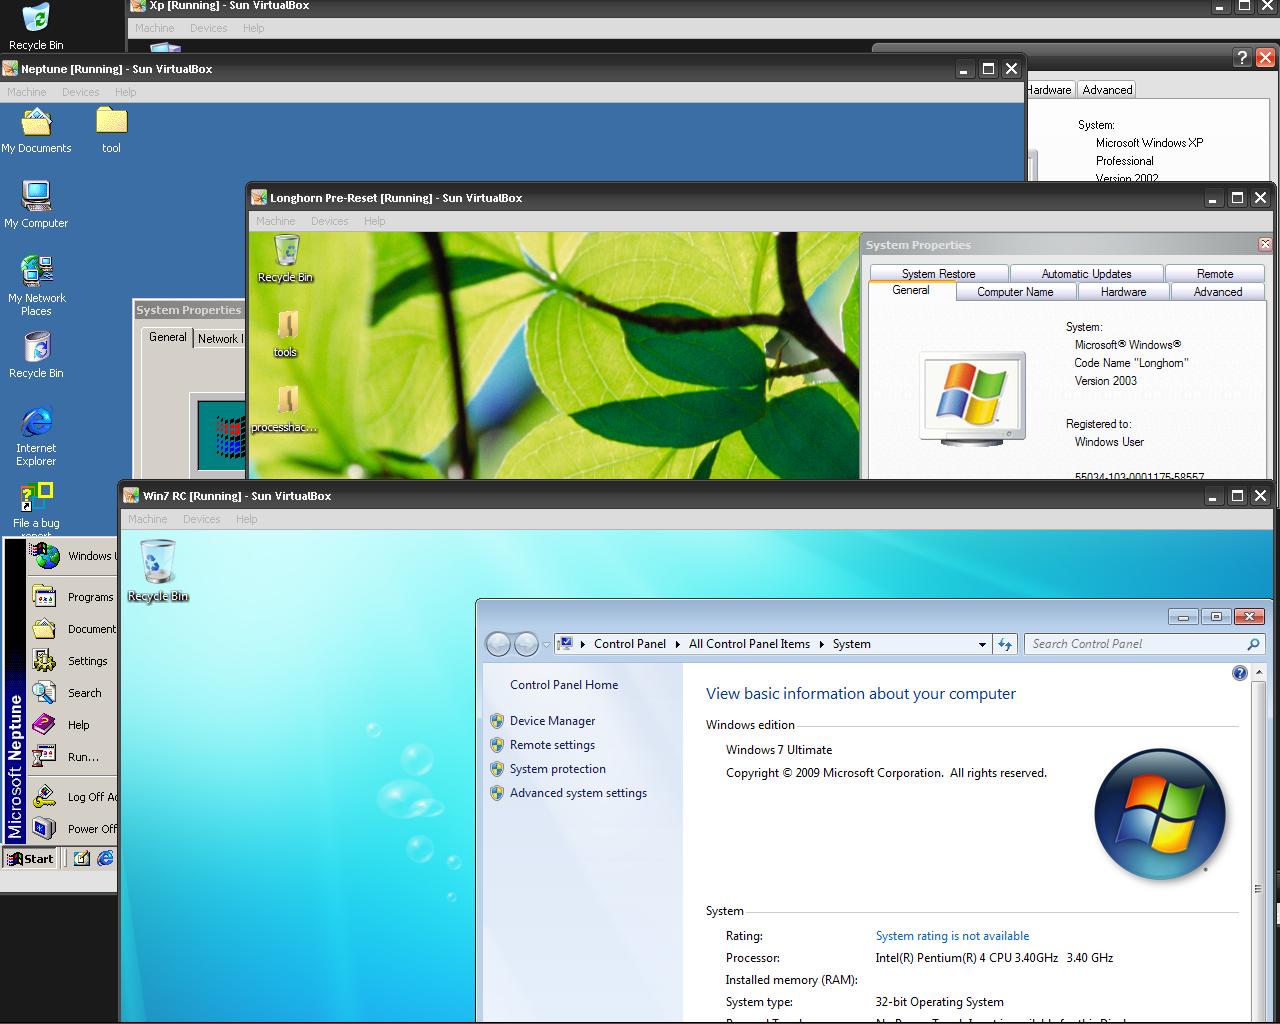Select My Network Places icon in Neptune
This screenshot has height=1024, width=1280.
(x=36, y=286)
